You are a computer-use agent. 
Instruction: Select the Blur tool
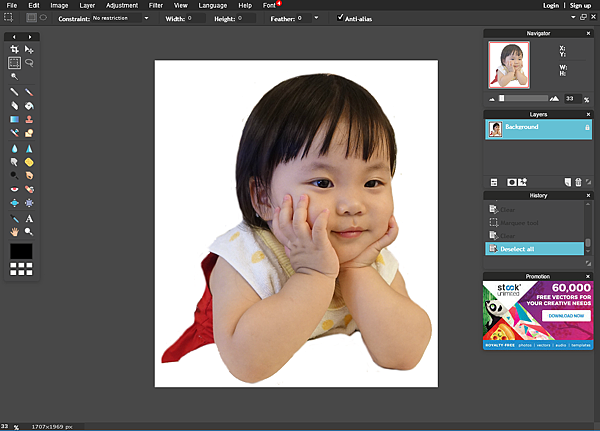(x=14, y=149)
